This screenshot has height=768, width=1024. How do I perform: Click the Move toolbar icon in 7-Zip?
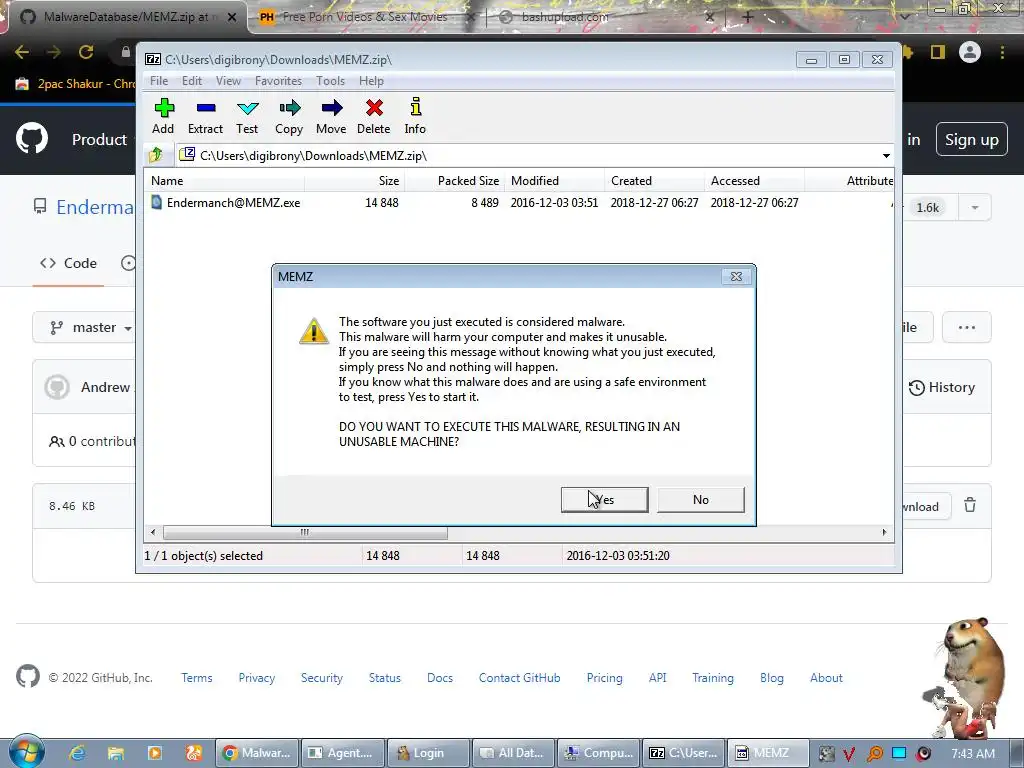click(x=331, y=116)
